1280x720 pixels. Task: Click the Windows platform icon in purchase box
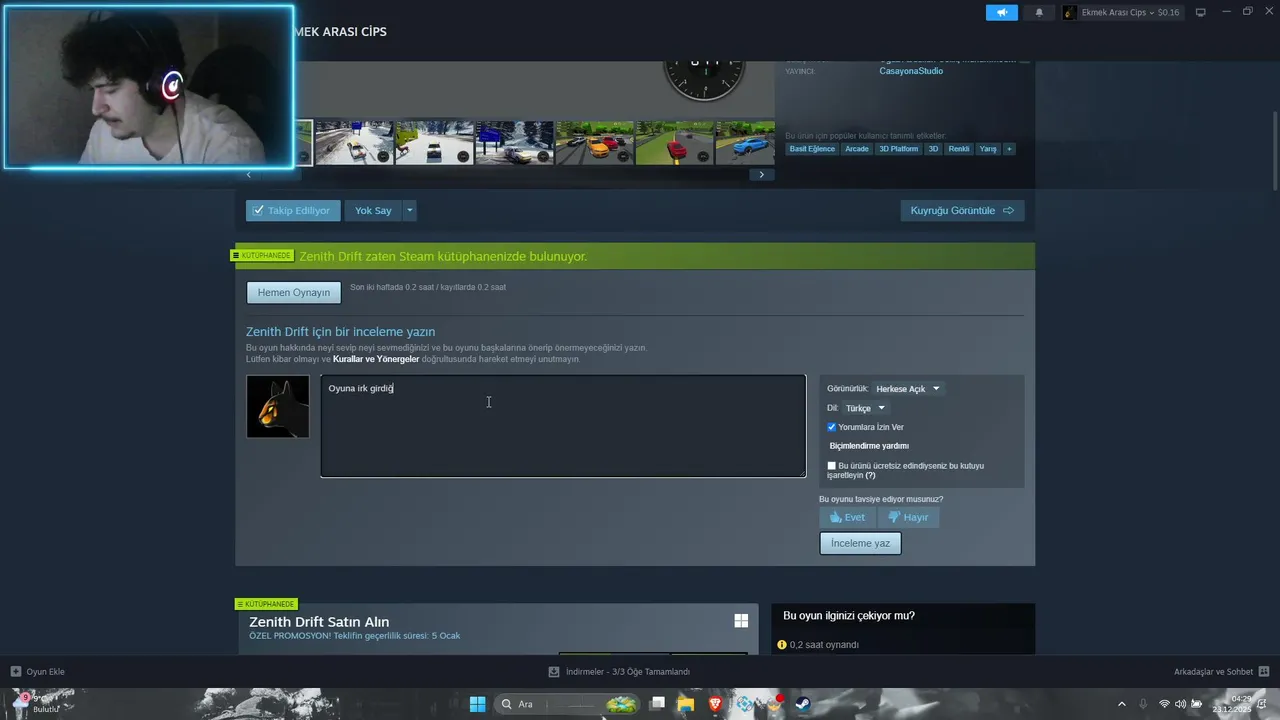(741, 621)
